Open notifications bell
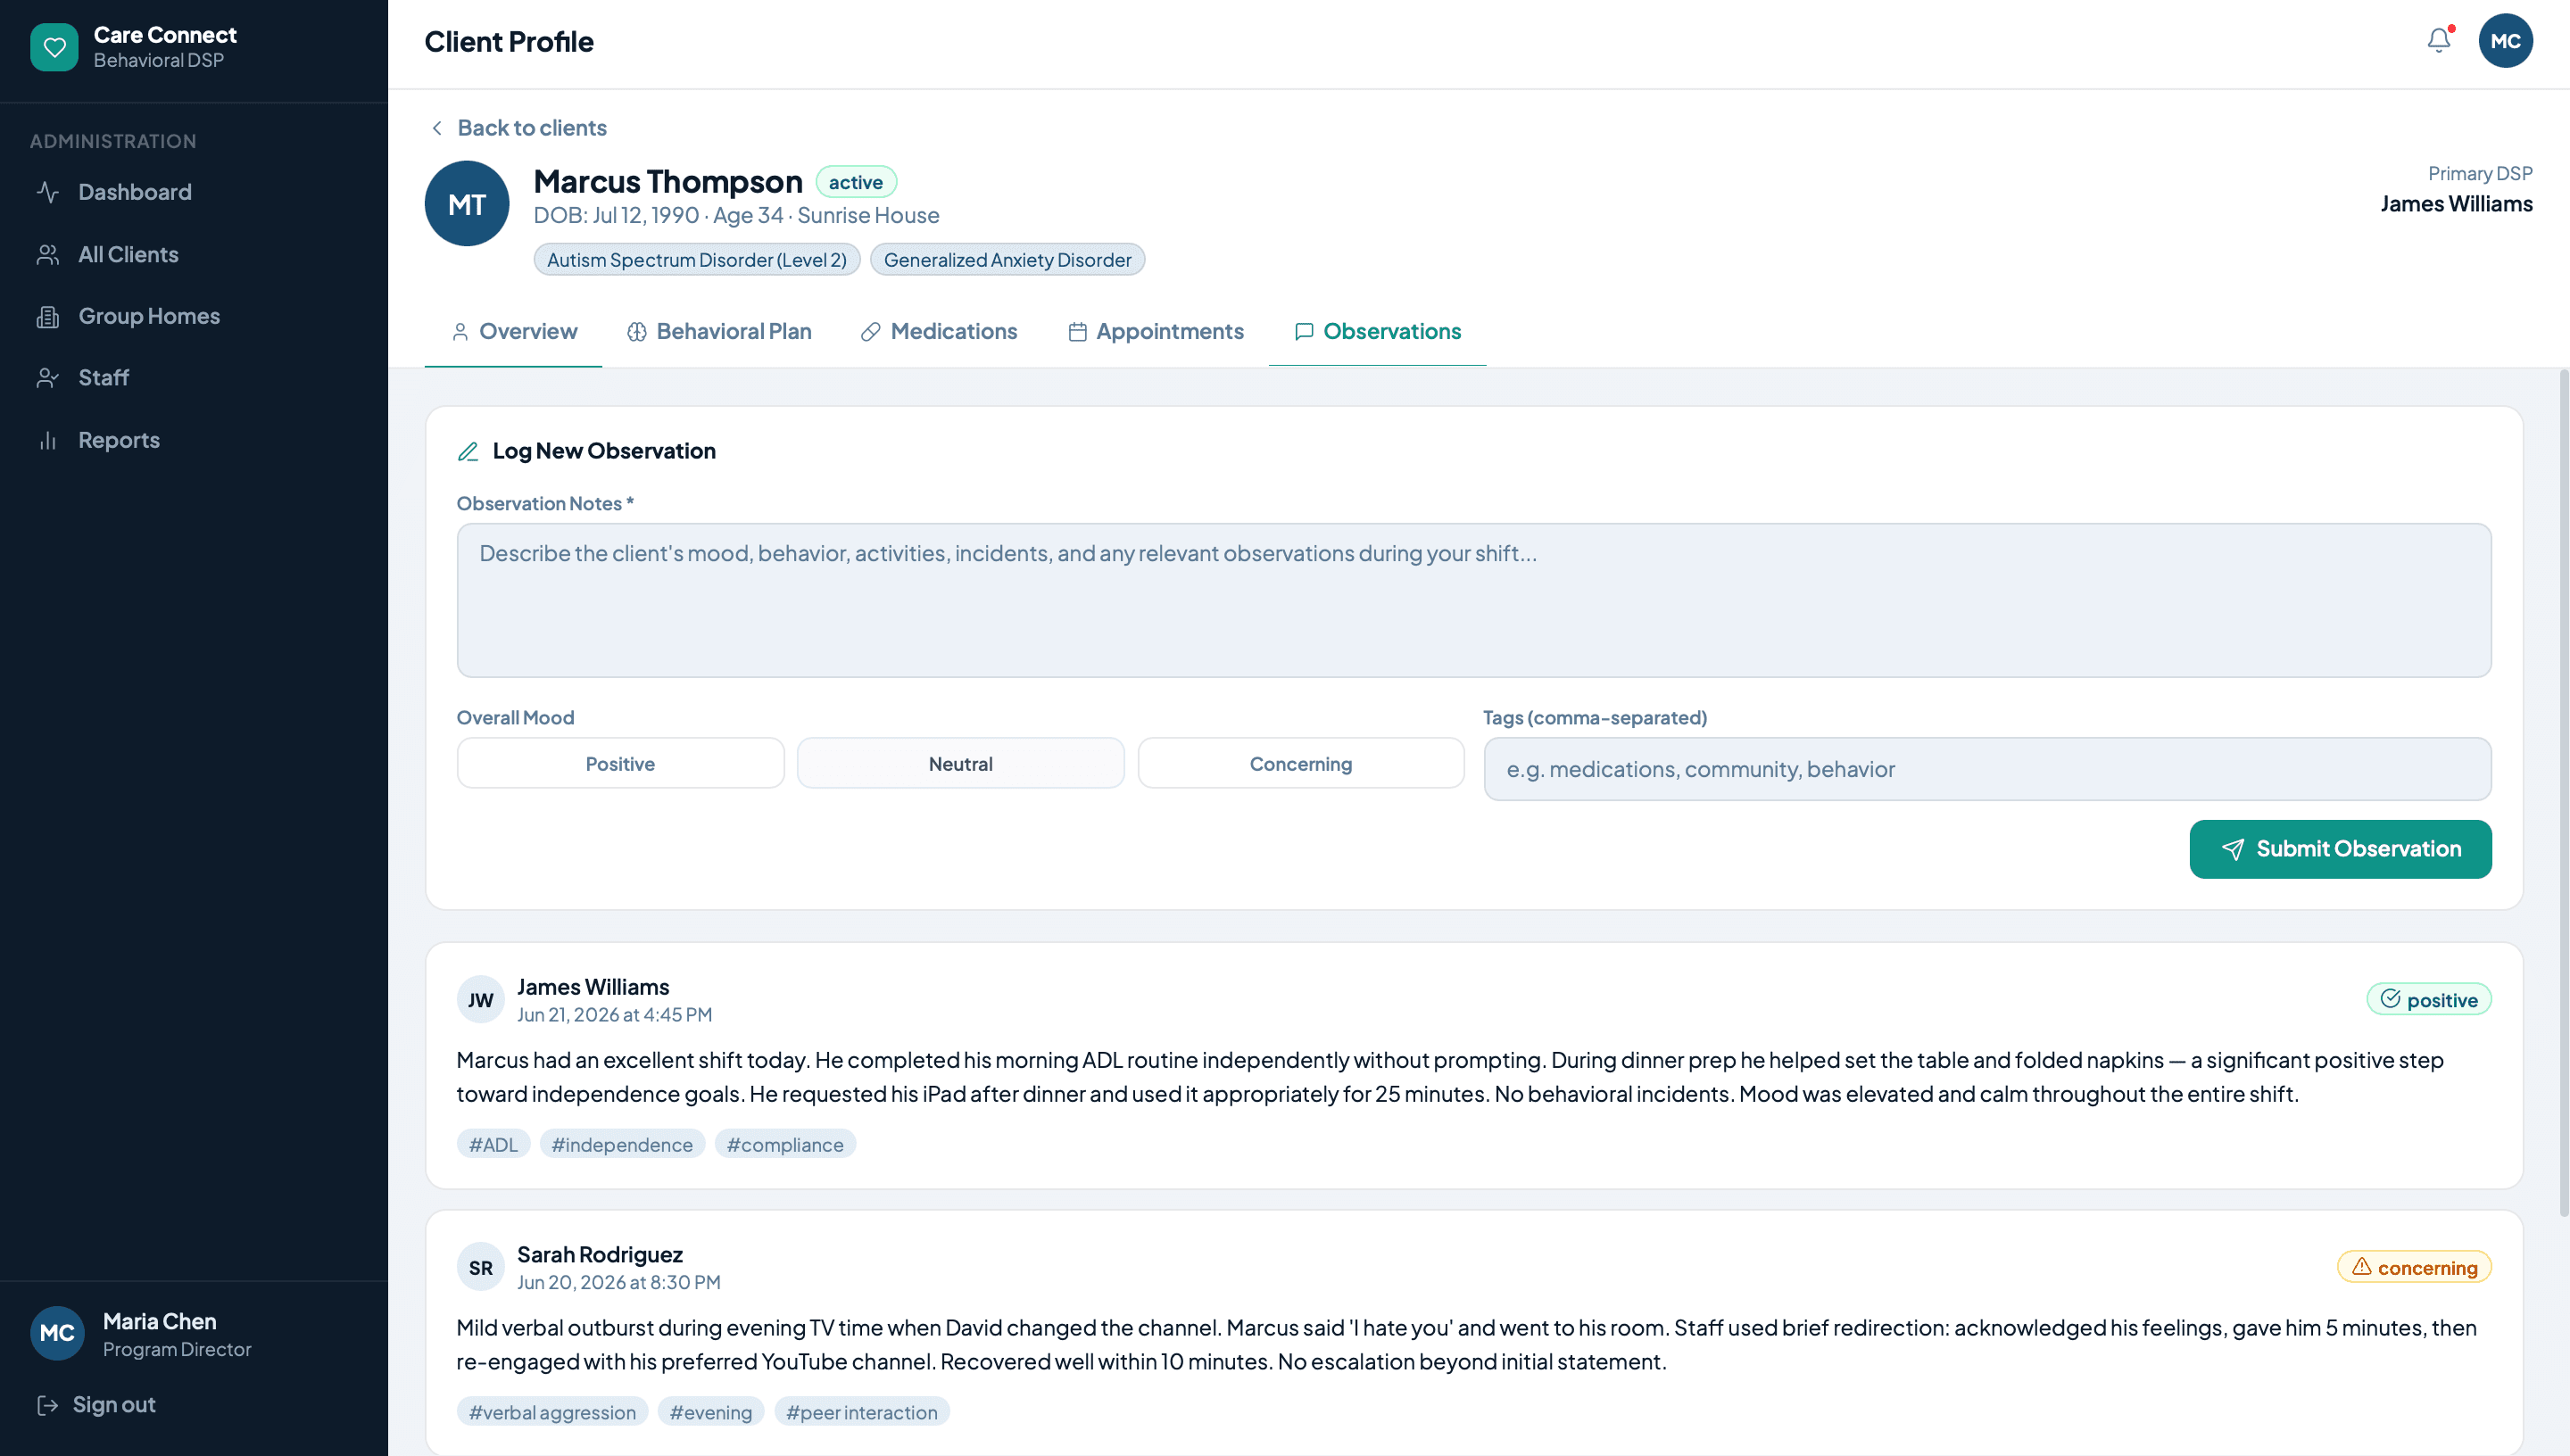Image resolution: width=2570 pixels, height=1456 pixels. [2439, 40]
